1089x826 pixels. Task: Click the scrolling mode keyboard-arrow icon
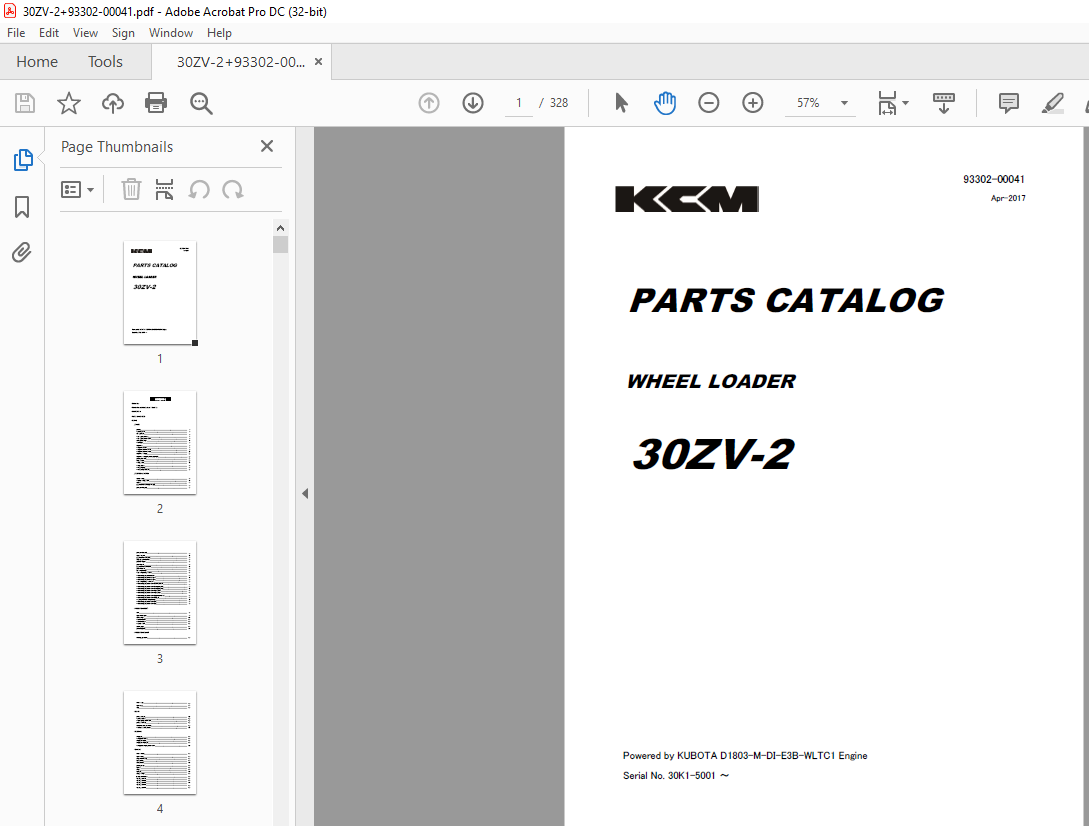944,103
